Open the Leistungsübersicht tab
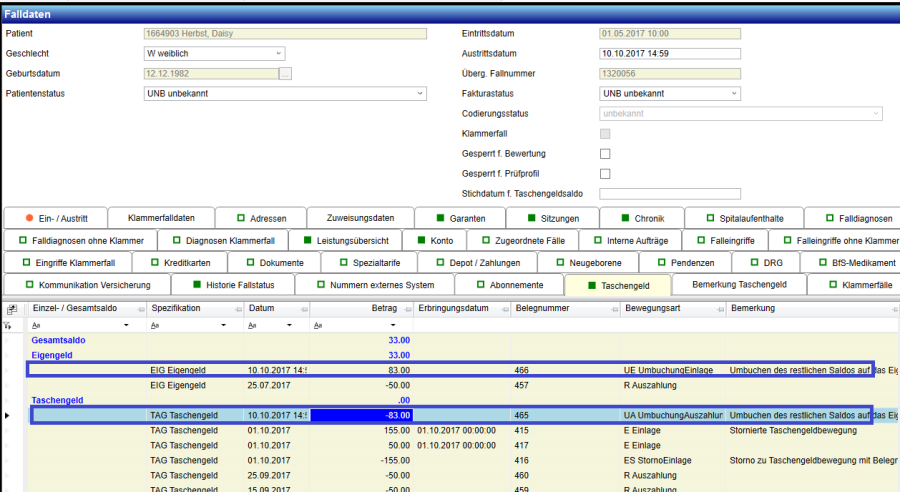 (x=344, y=240)
